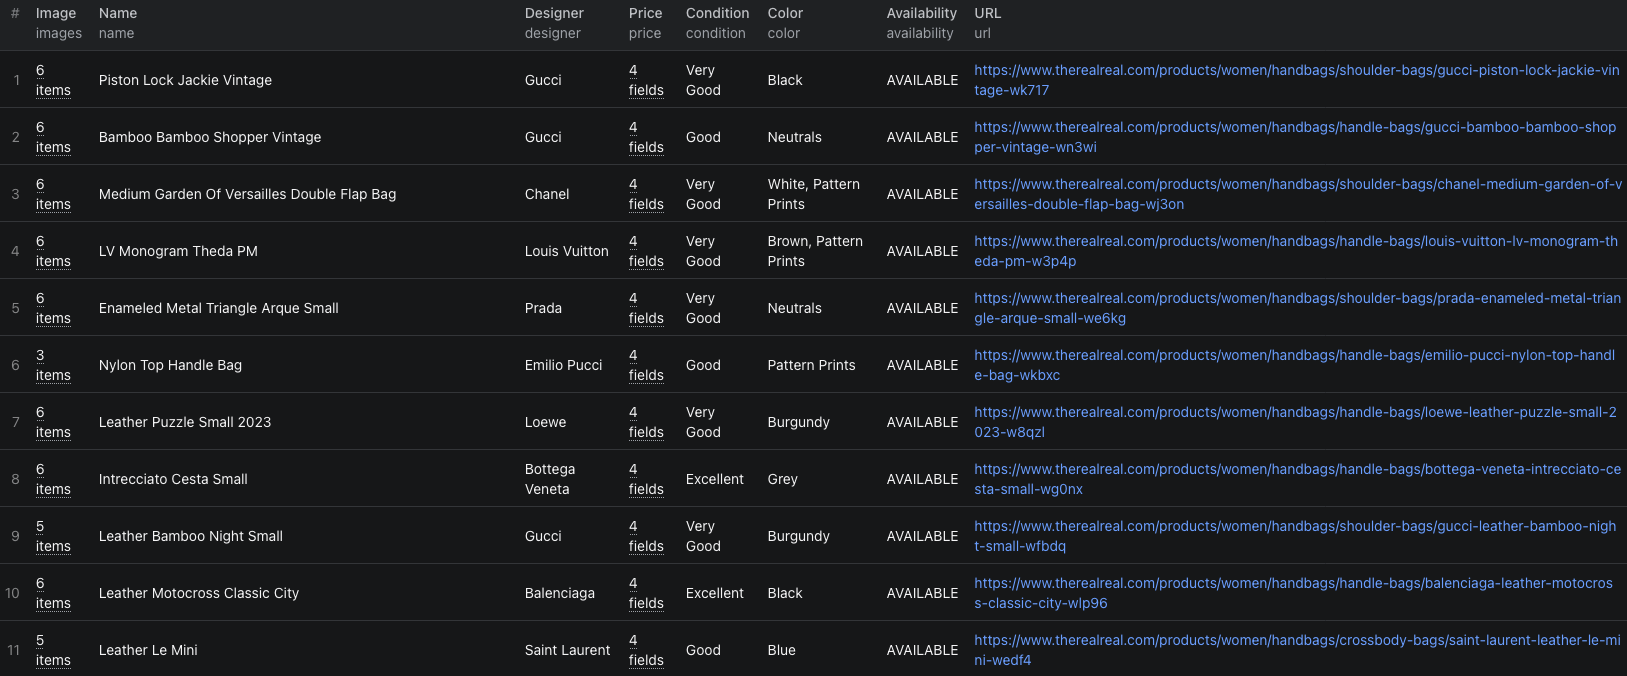
Task: Click the Availability column header
Action: pos(921,23)
